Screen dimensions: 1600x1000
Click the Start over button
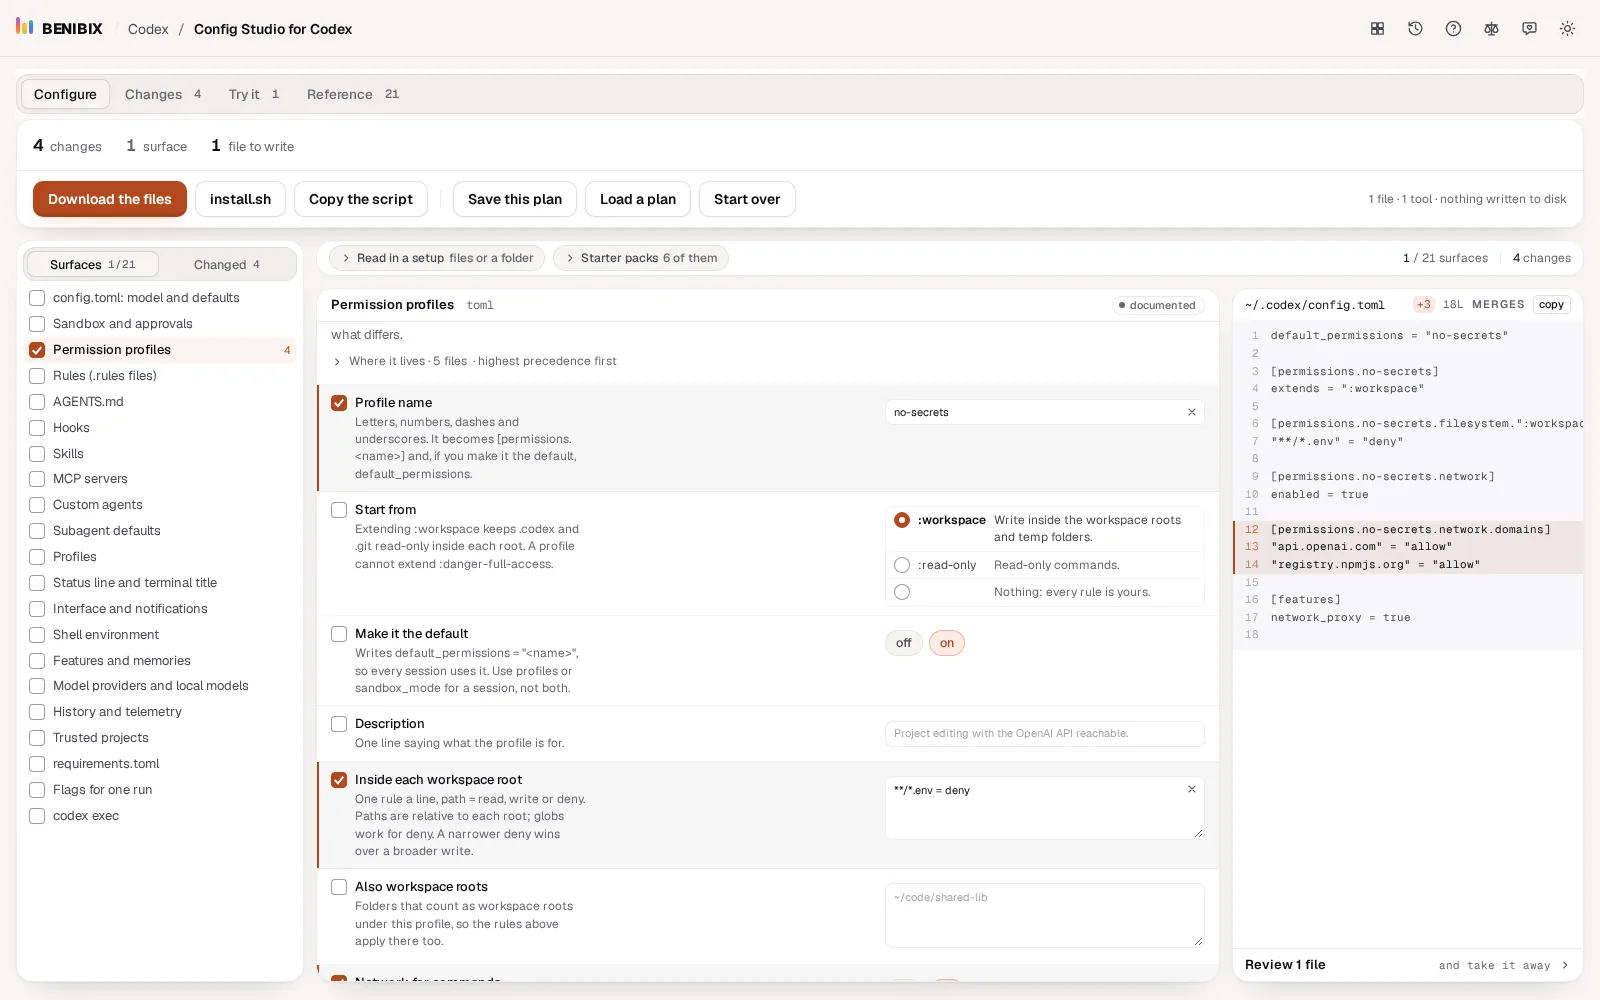coord(747,199)
